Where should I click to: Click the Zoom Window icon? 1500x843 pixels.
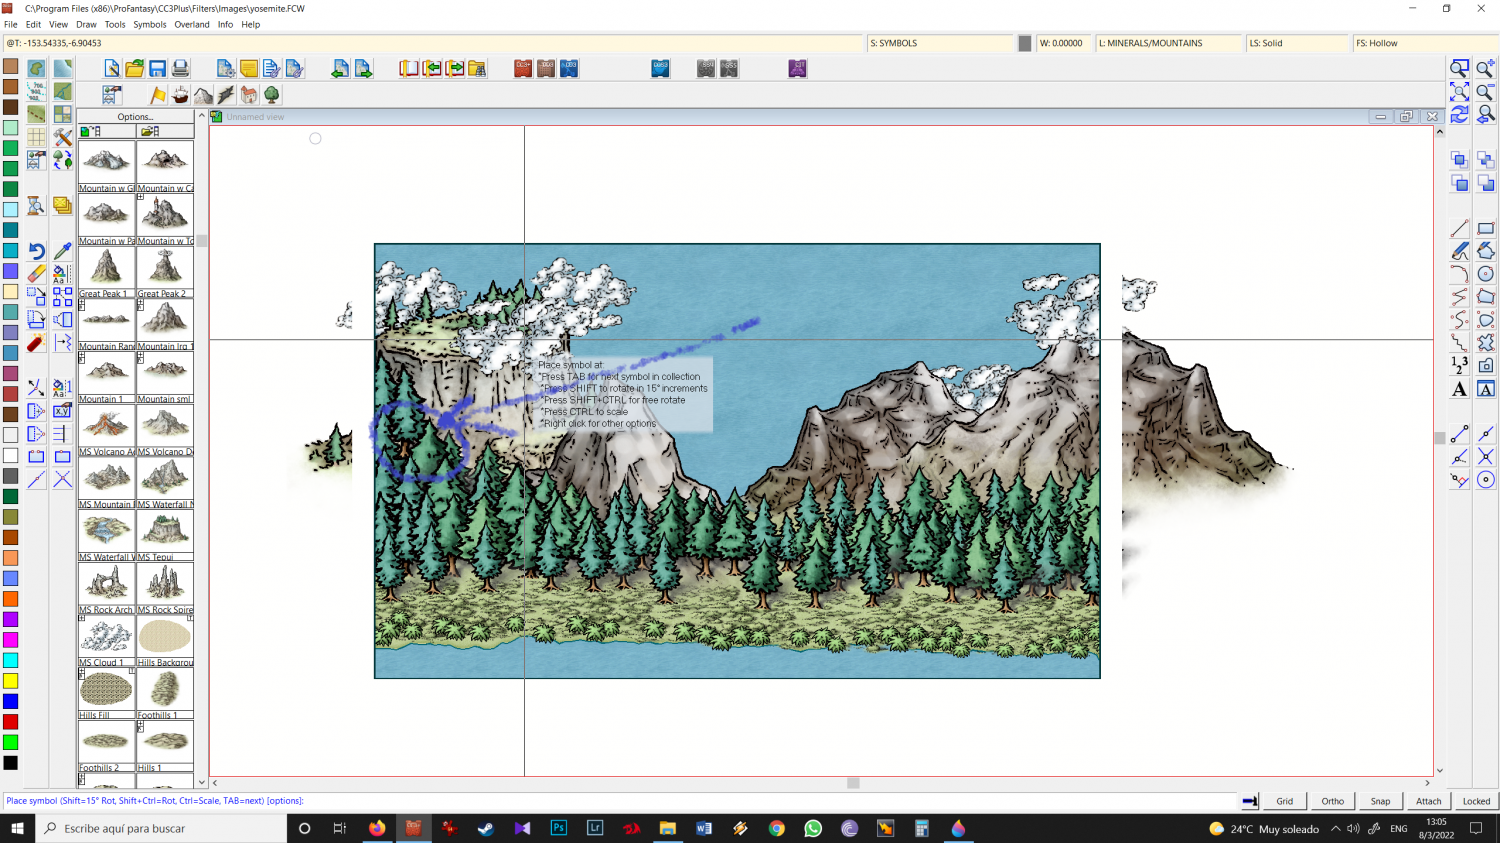[1460, 68]
